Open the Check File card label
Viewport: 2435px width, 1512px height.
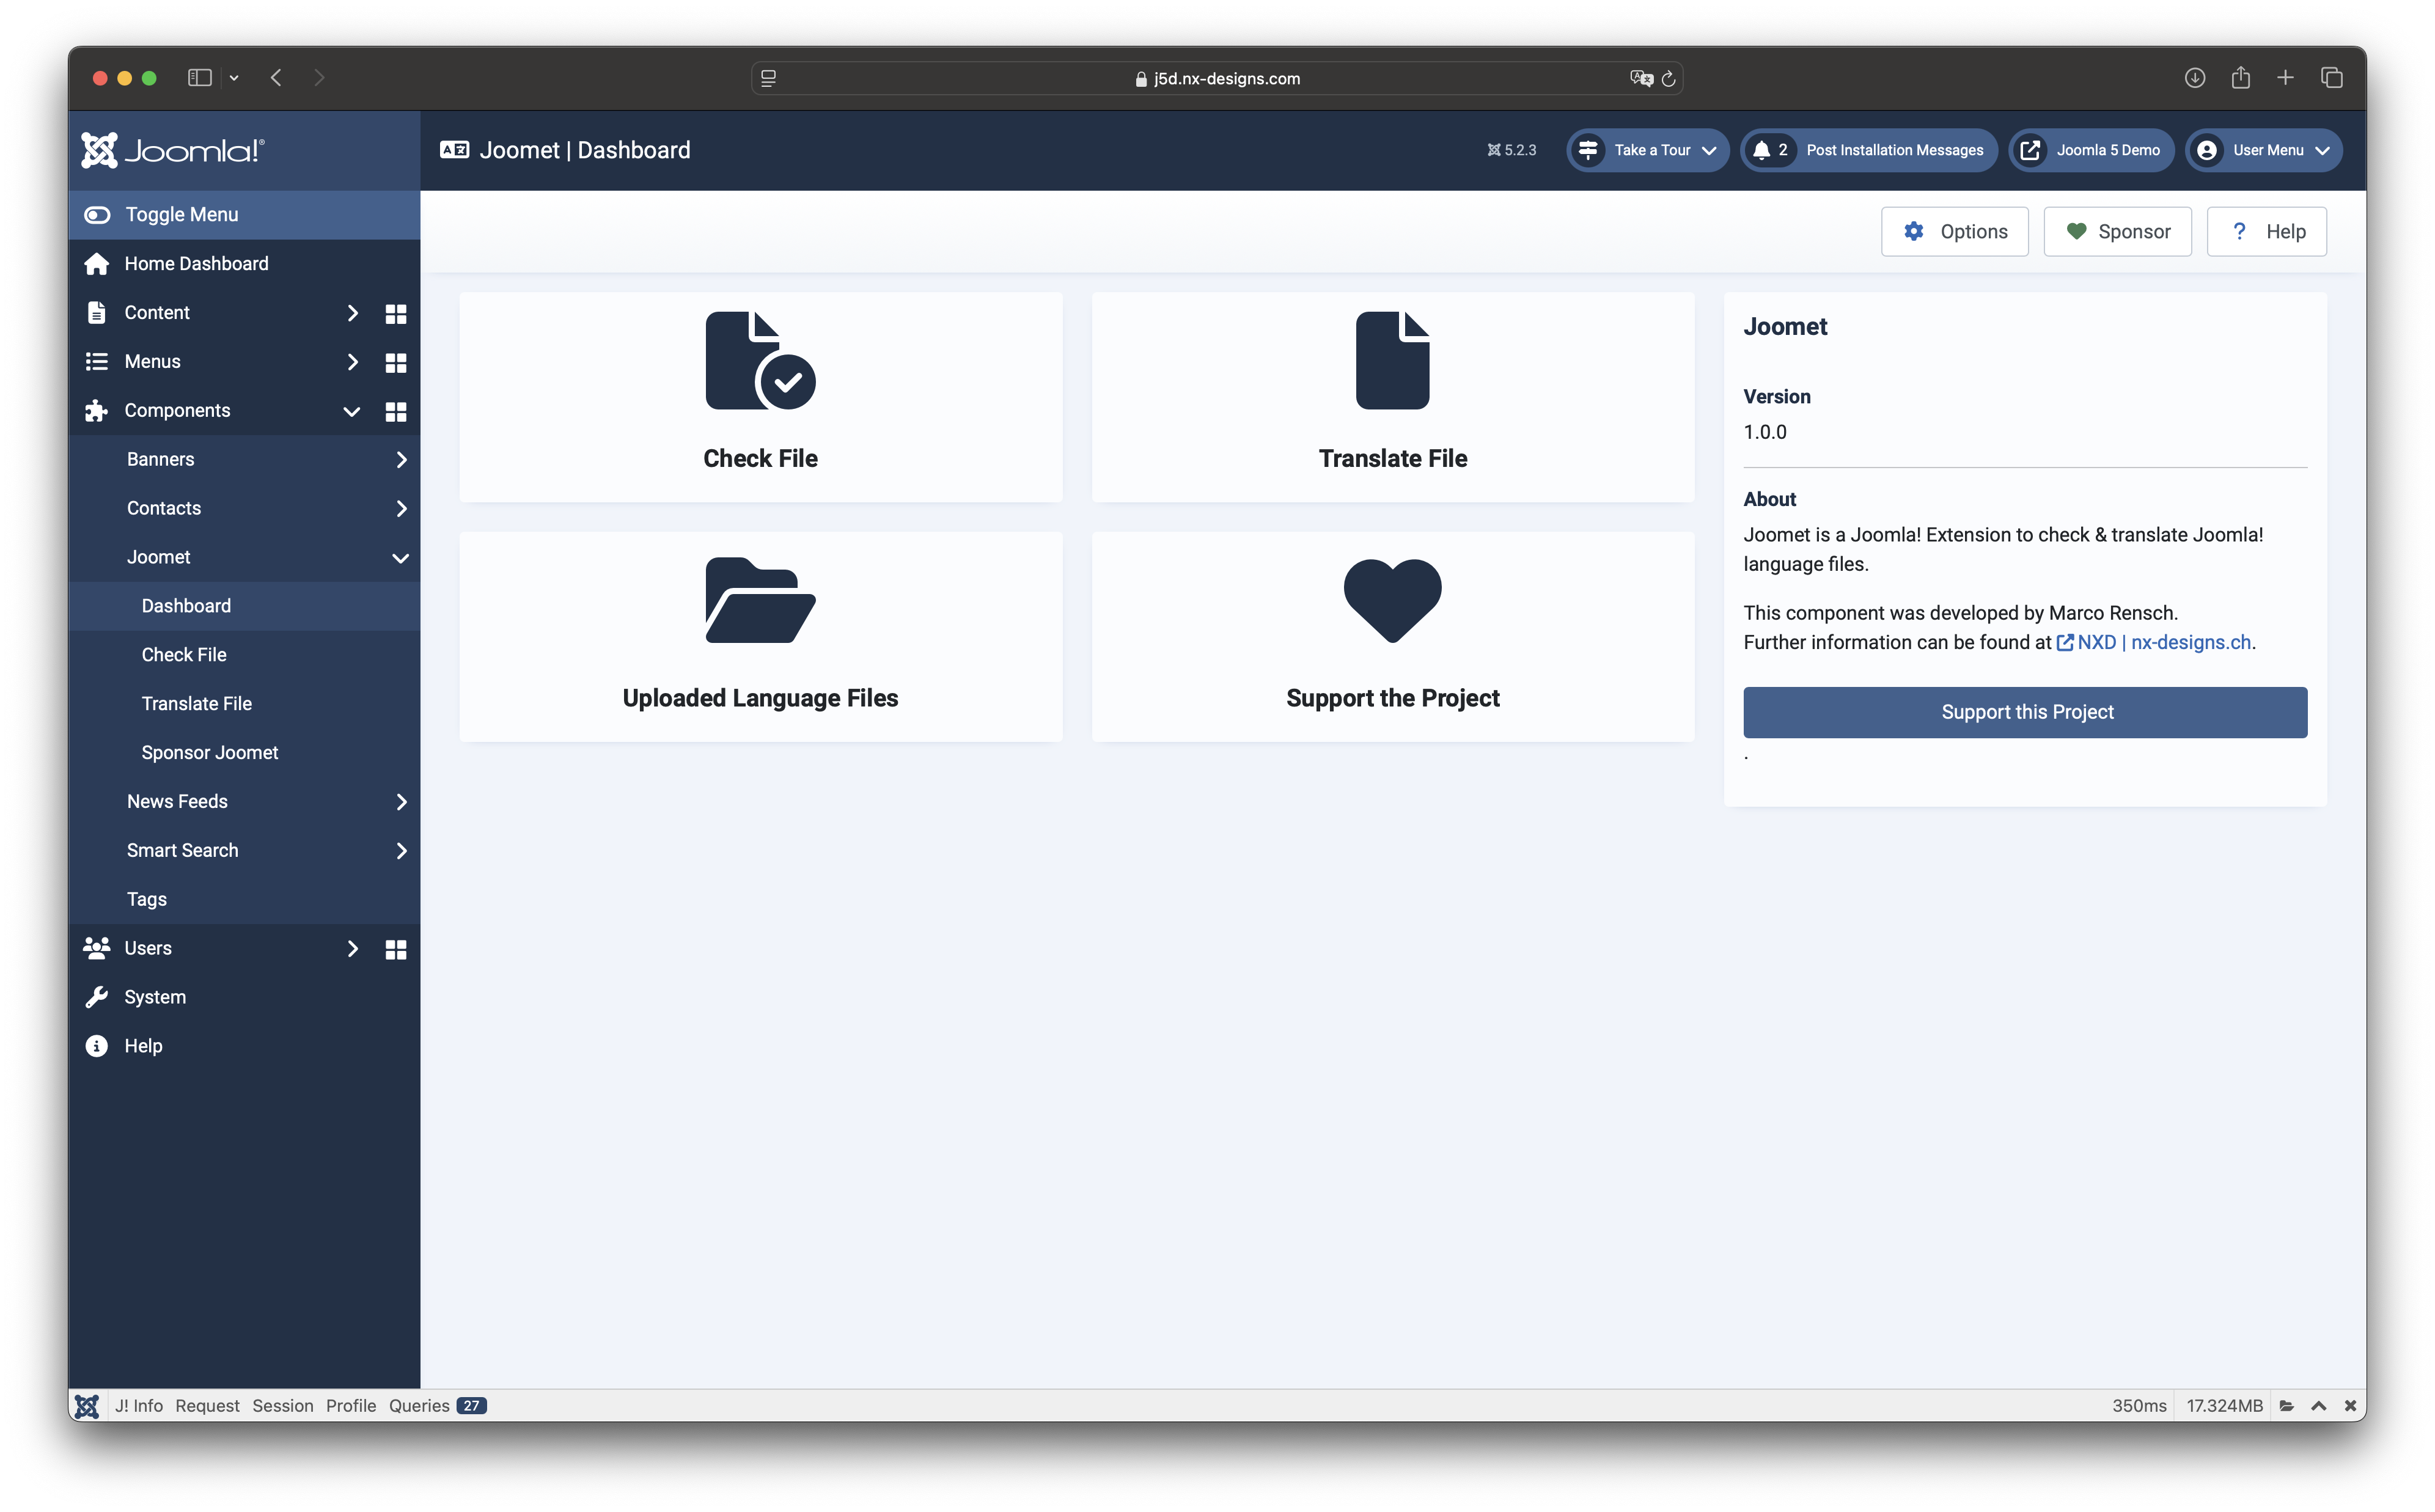coord(760,458)
